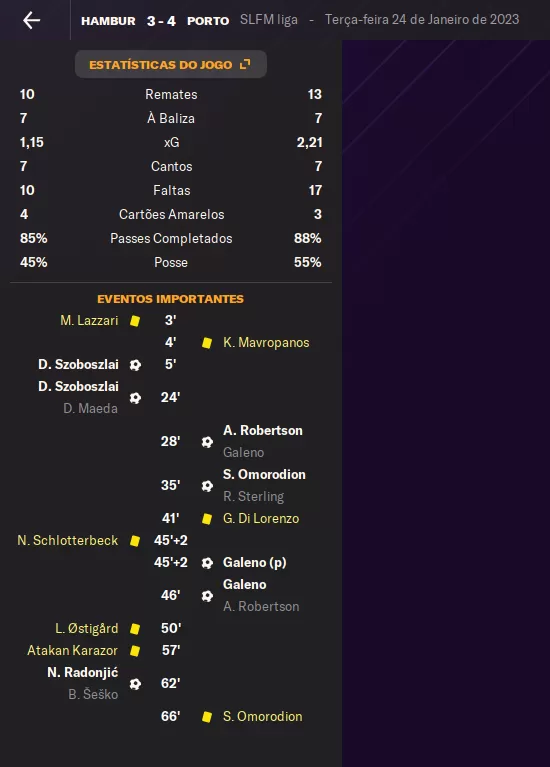
Task: Click the 46' Galeno goal event minute
Action: (x=170, y=595)
